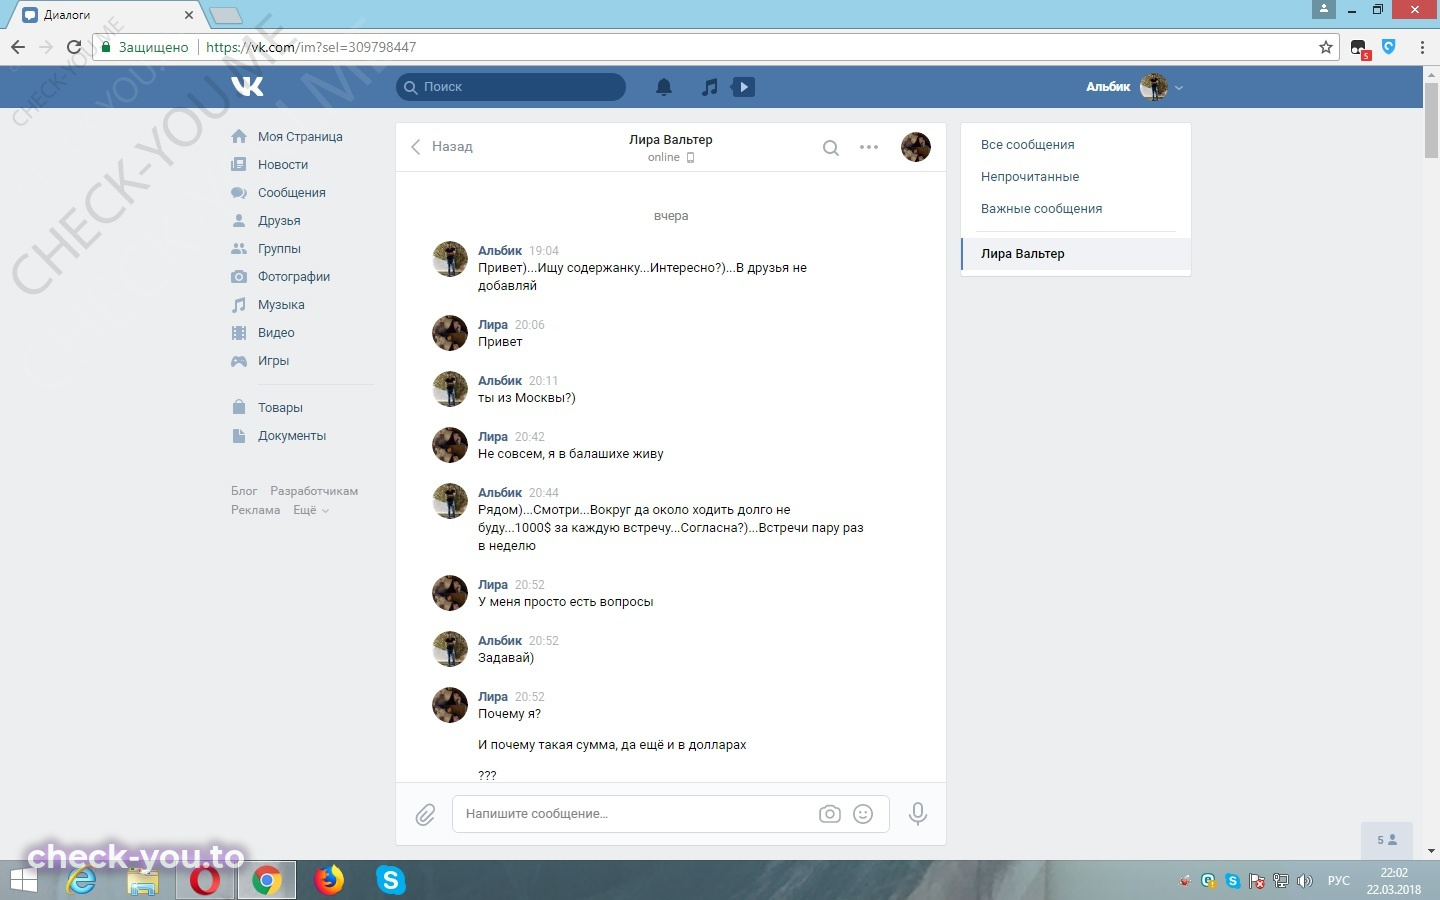Open Opera from the taskbar

pos(206,880)
